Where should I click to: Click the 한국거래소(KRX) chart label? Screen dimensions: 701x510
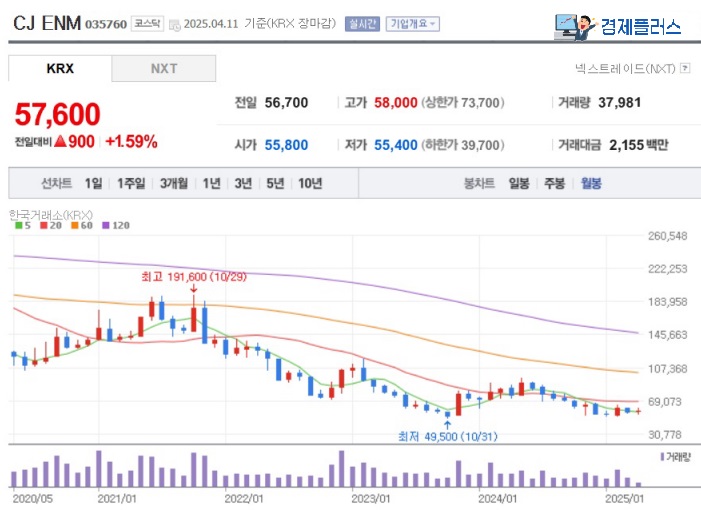tap(51, 215)
